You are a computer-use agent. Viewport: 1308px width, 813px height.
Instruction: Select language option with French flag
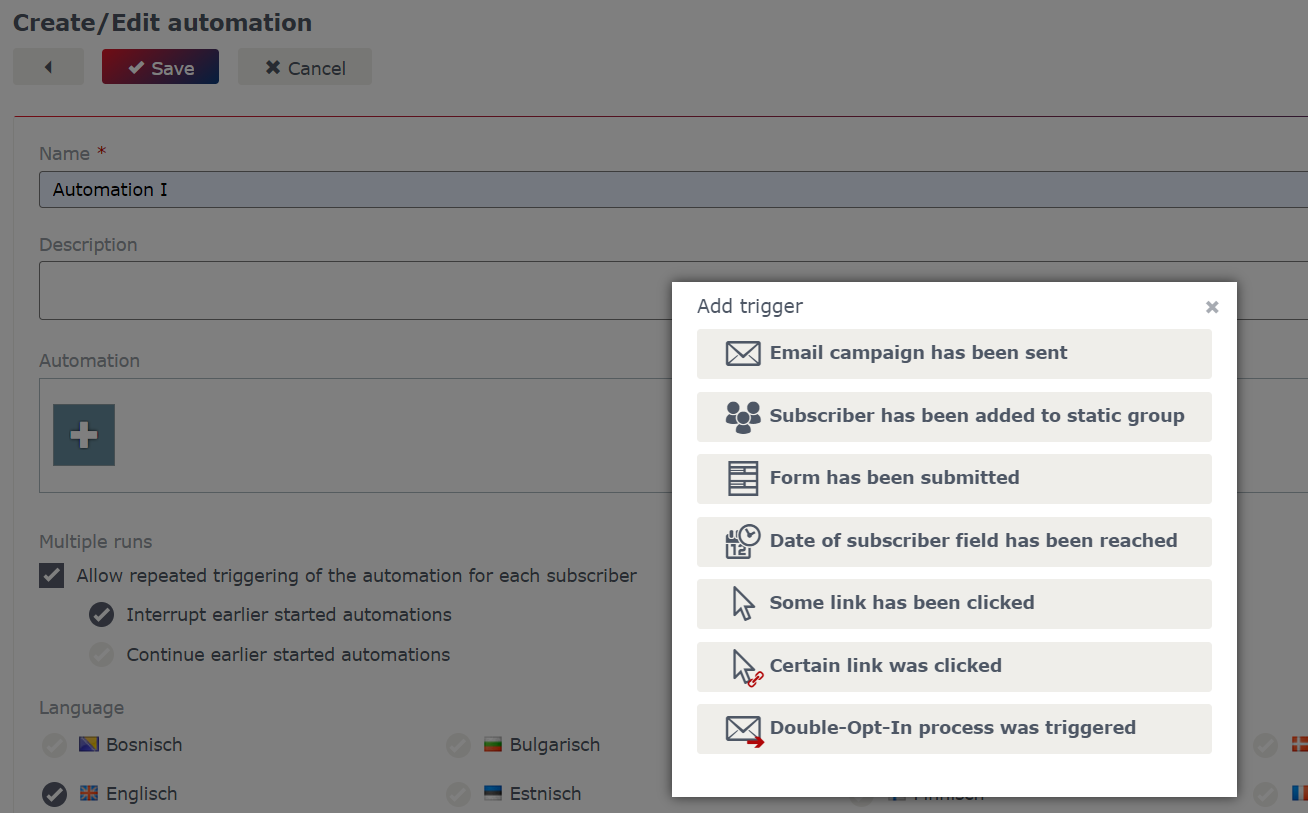(1266, 794)
